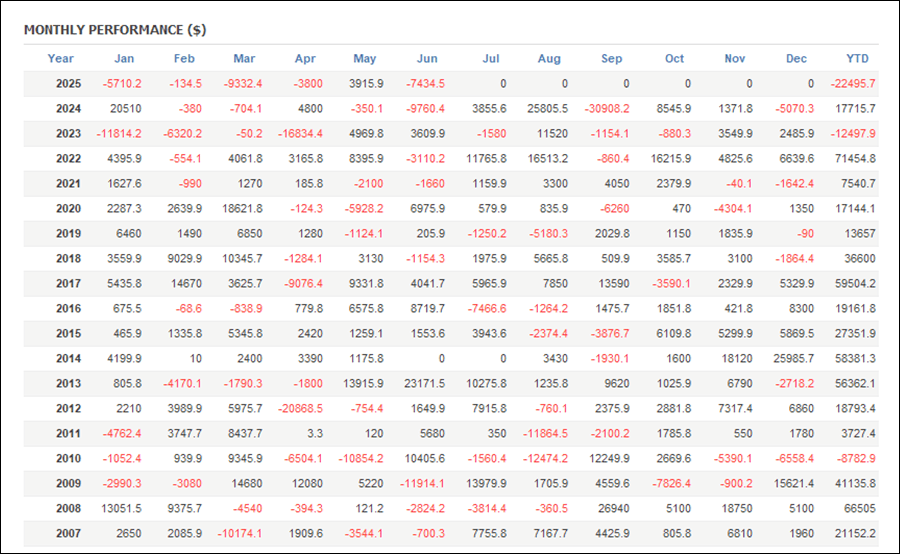Viewport: 900px width, 554px height.
Task: Select the 2012 year row label
Action: tap(68, 408)
